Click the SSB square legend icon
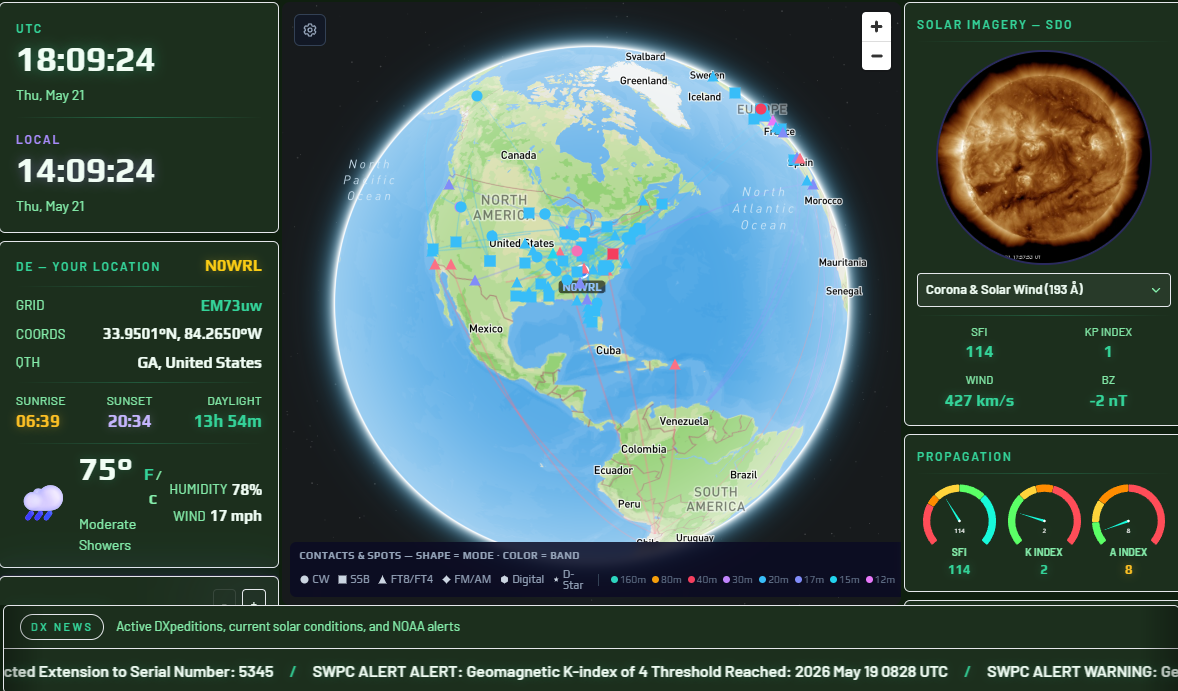Image resolution: width=1178 pixels, height=691 pixels. (x=343, y=580)
